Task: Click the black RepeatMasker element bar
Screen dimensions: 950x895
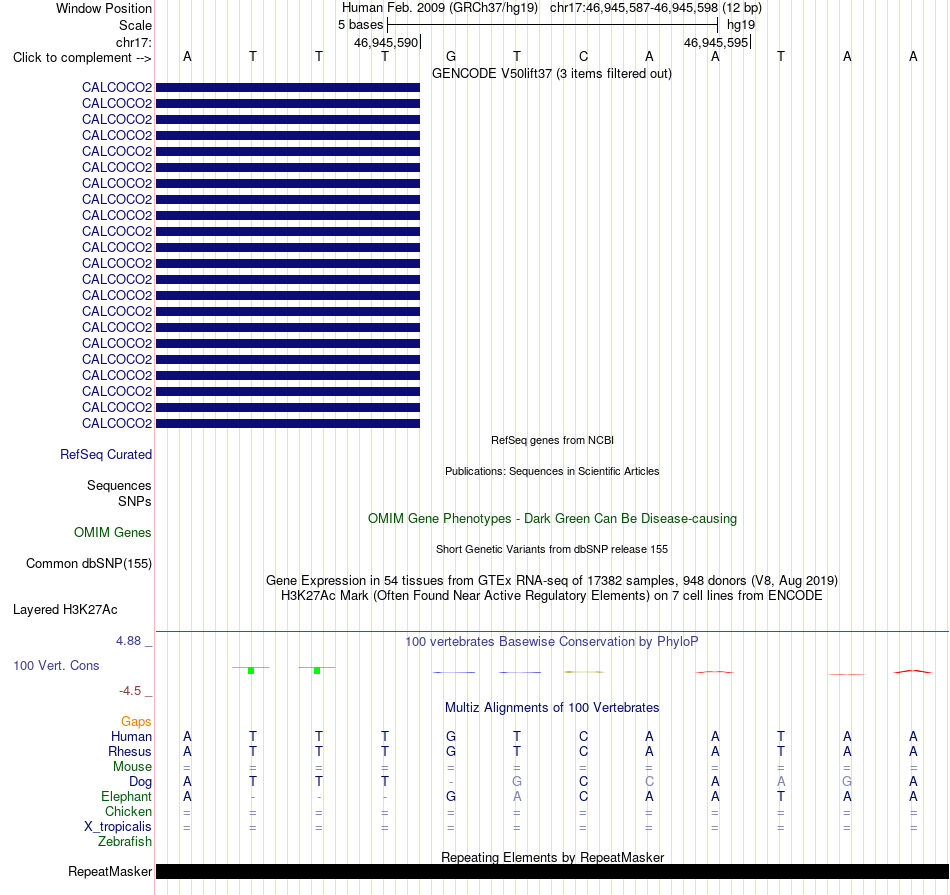Action: (552, 871)
